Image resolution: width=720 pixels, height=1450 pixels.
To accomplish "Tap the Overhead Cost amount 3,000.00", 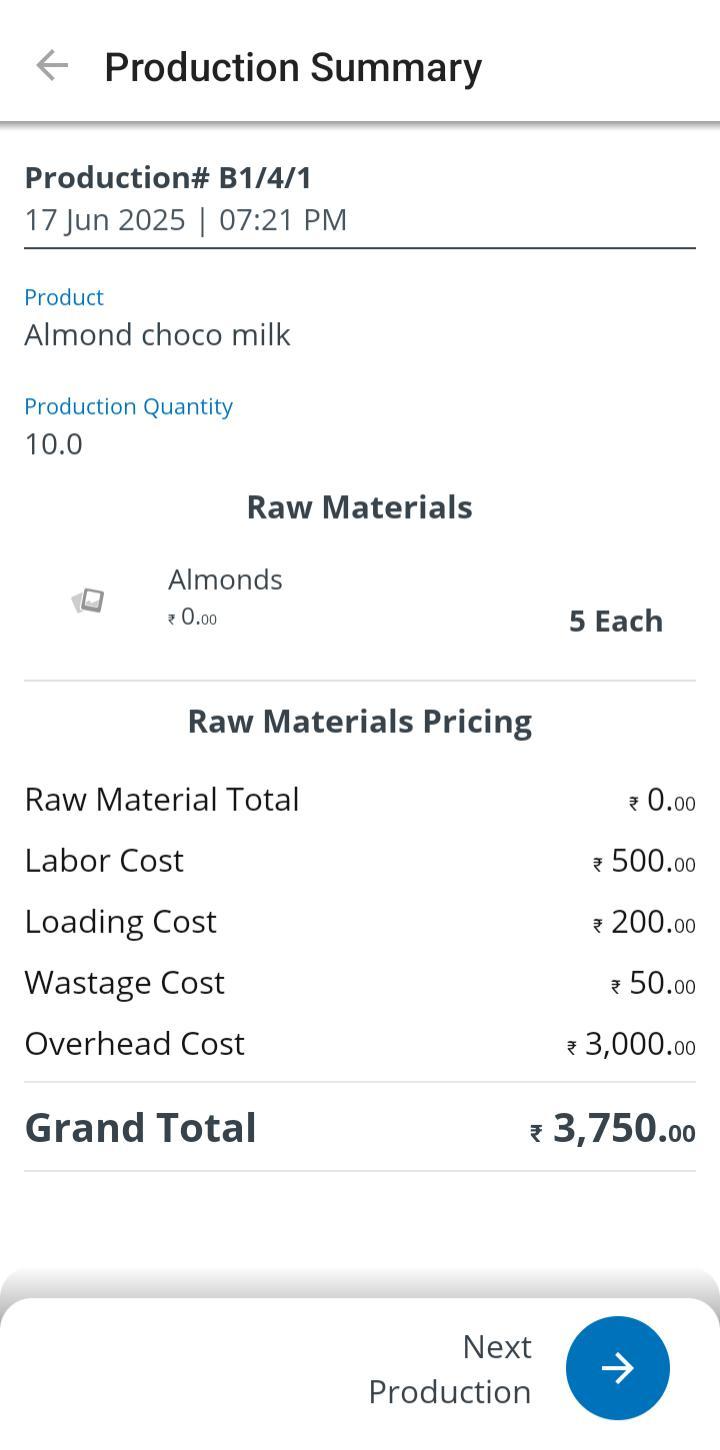I will coord(631,1044).
